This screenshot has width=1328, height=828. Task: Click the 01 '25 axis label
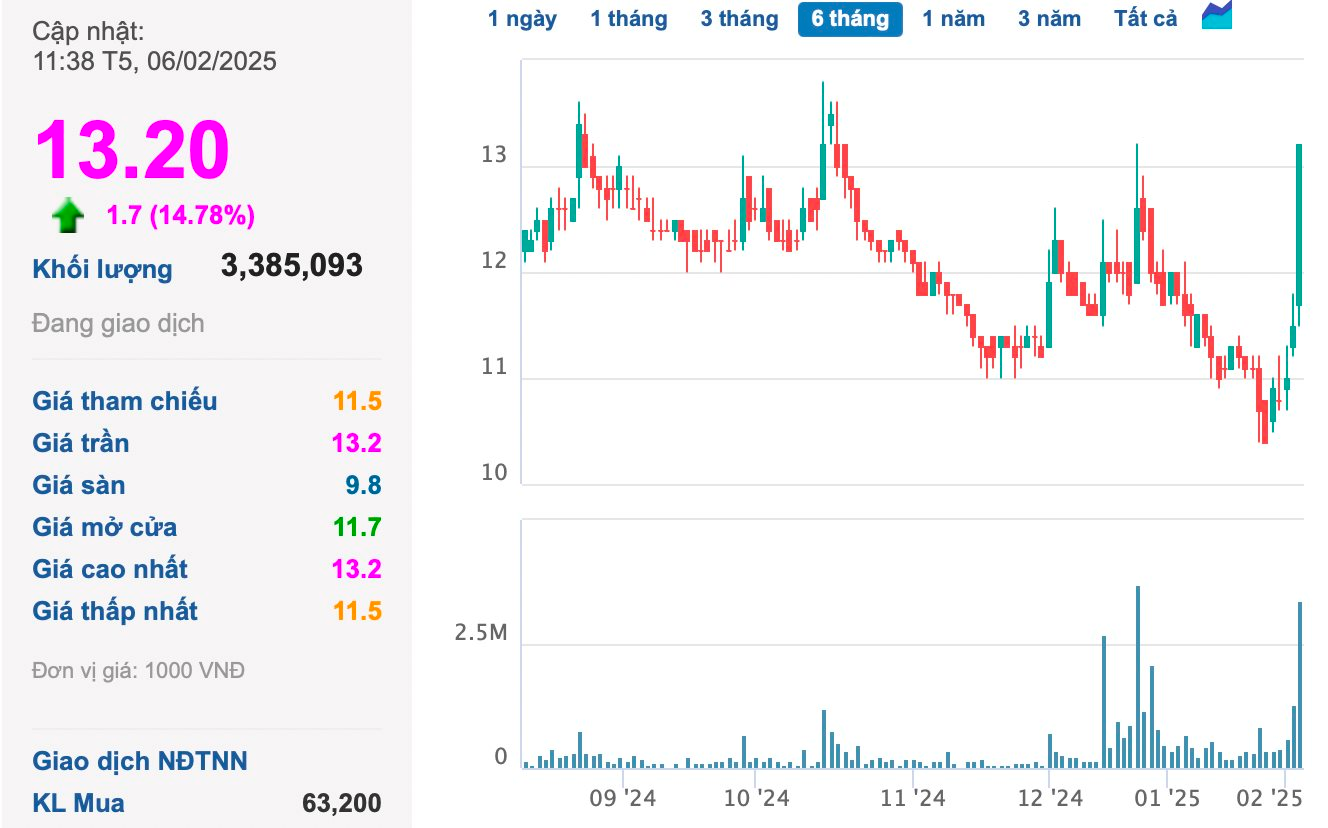(1166, 799)
